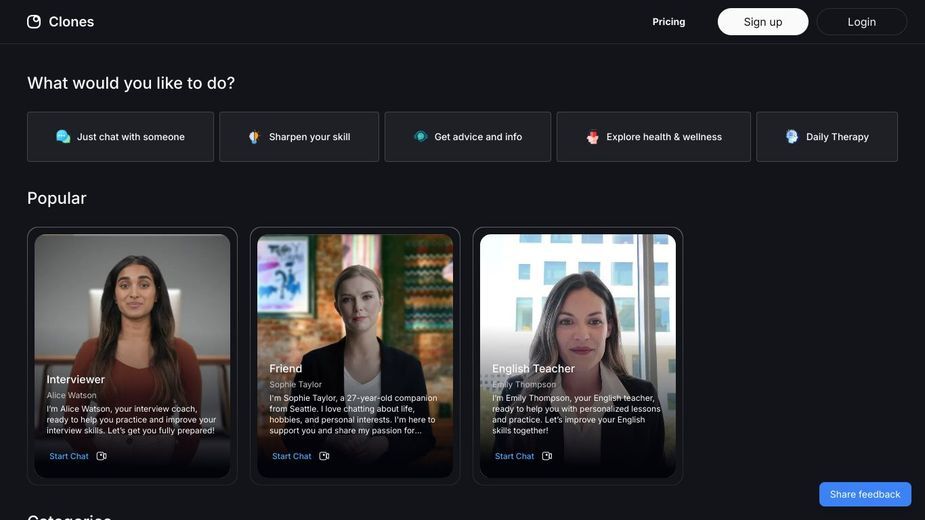Click the teal icon on Get advice

(420, 136)
